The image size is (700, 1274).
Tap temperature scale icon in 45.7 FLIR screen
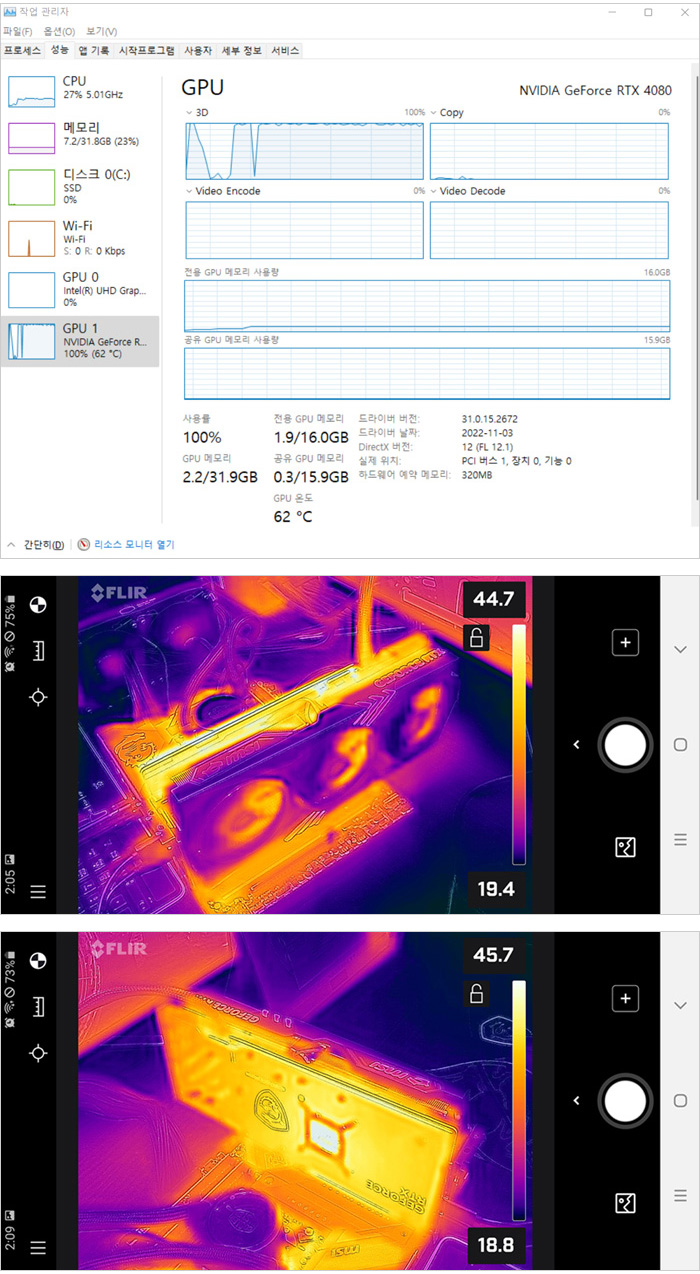pyautogui.click(x=38, y=1006)
